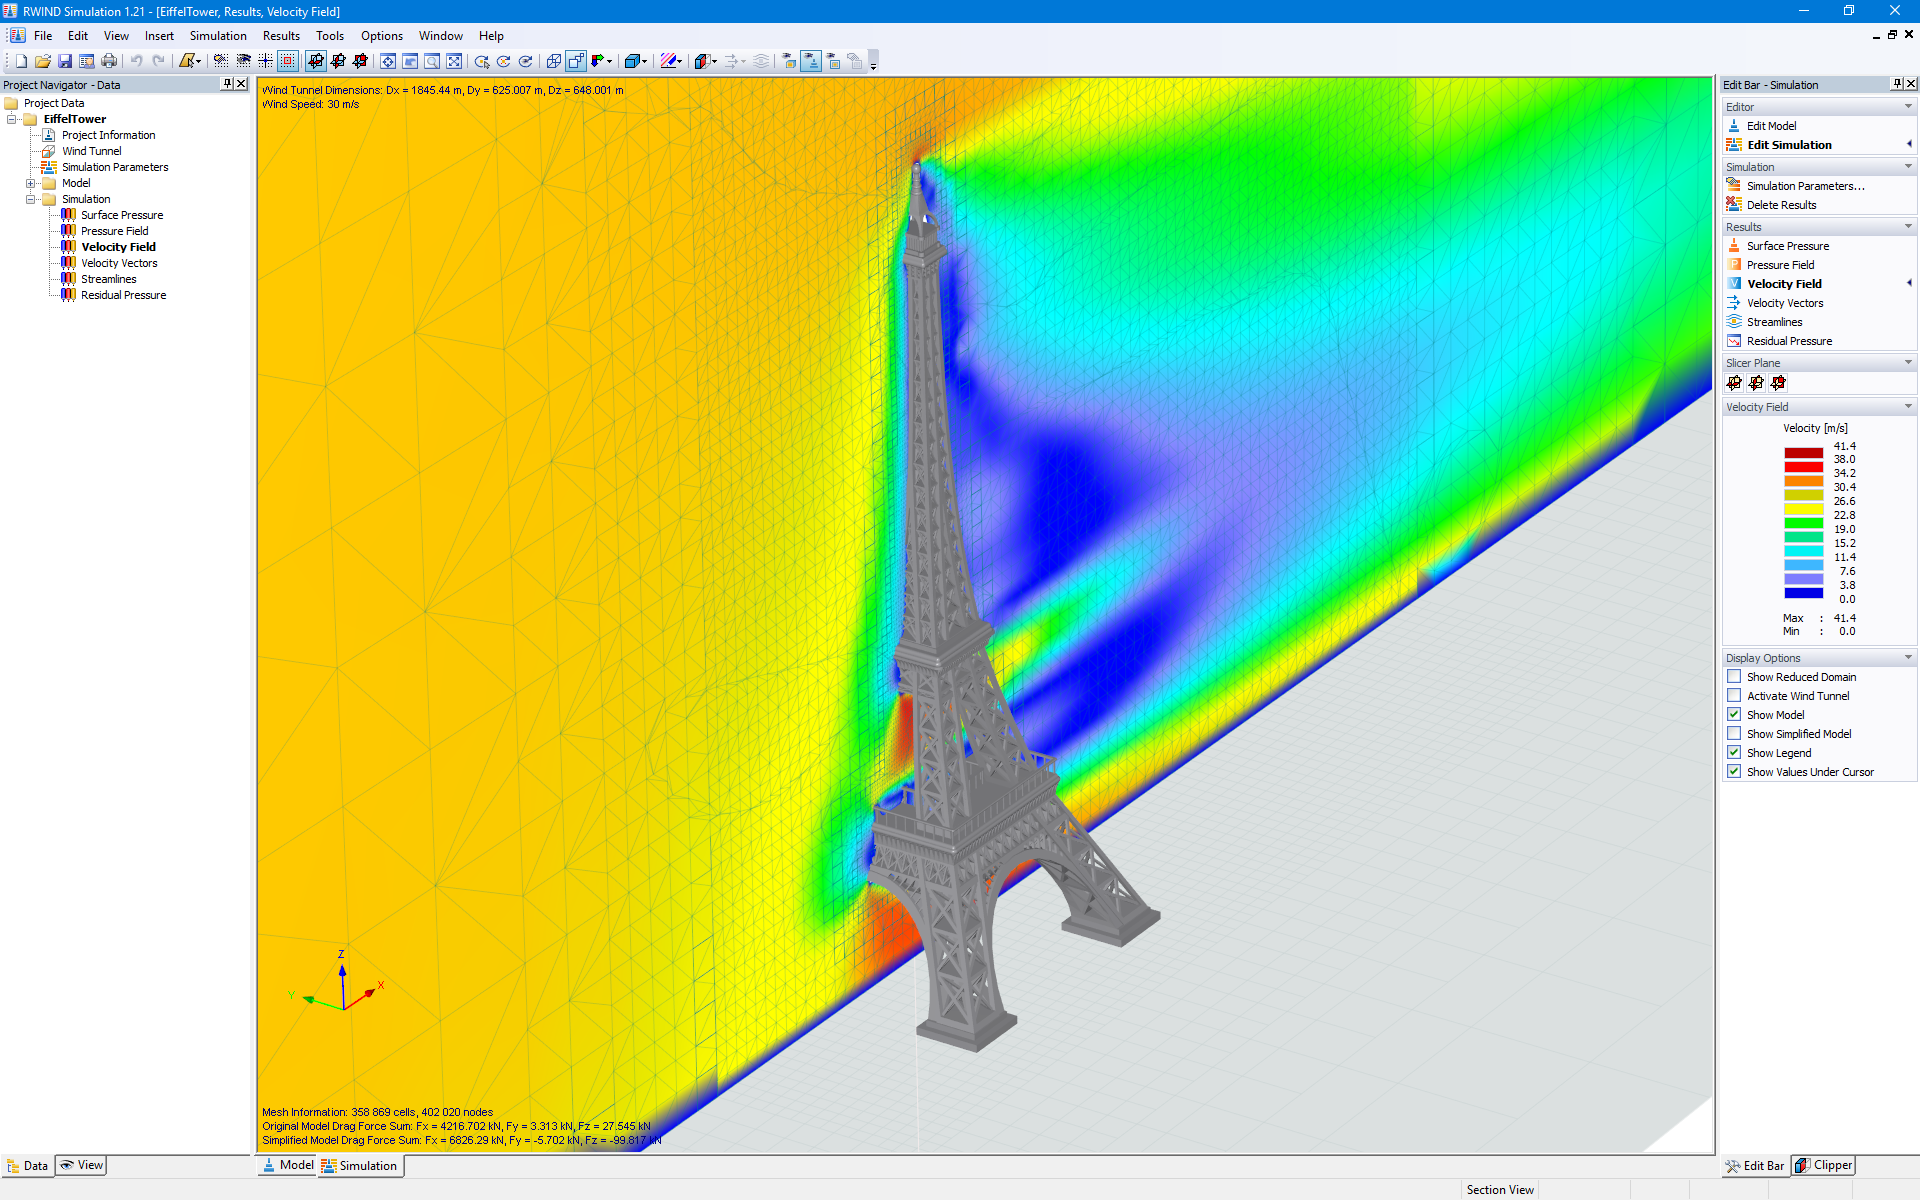Click the Redo arrow icon

click(159, 61)
